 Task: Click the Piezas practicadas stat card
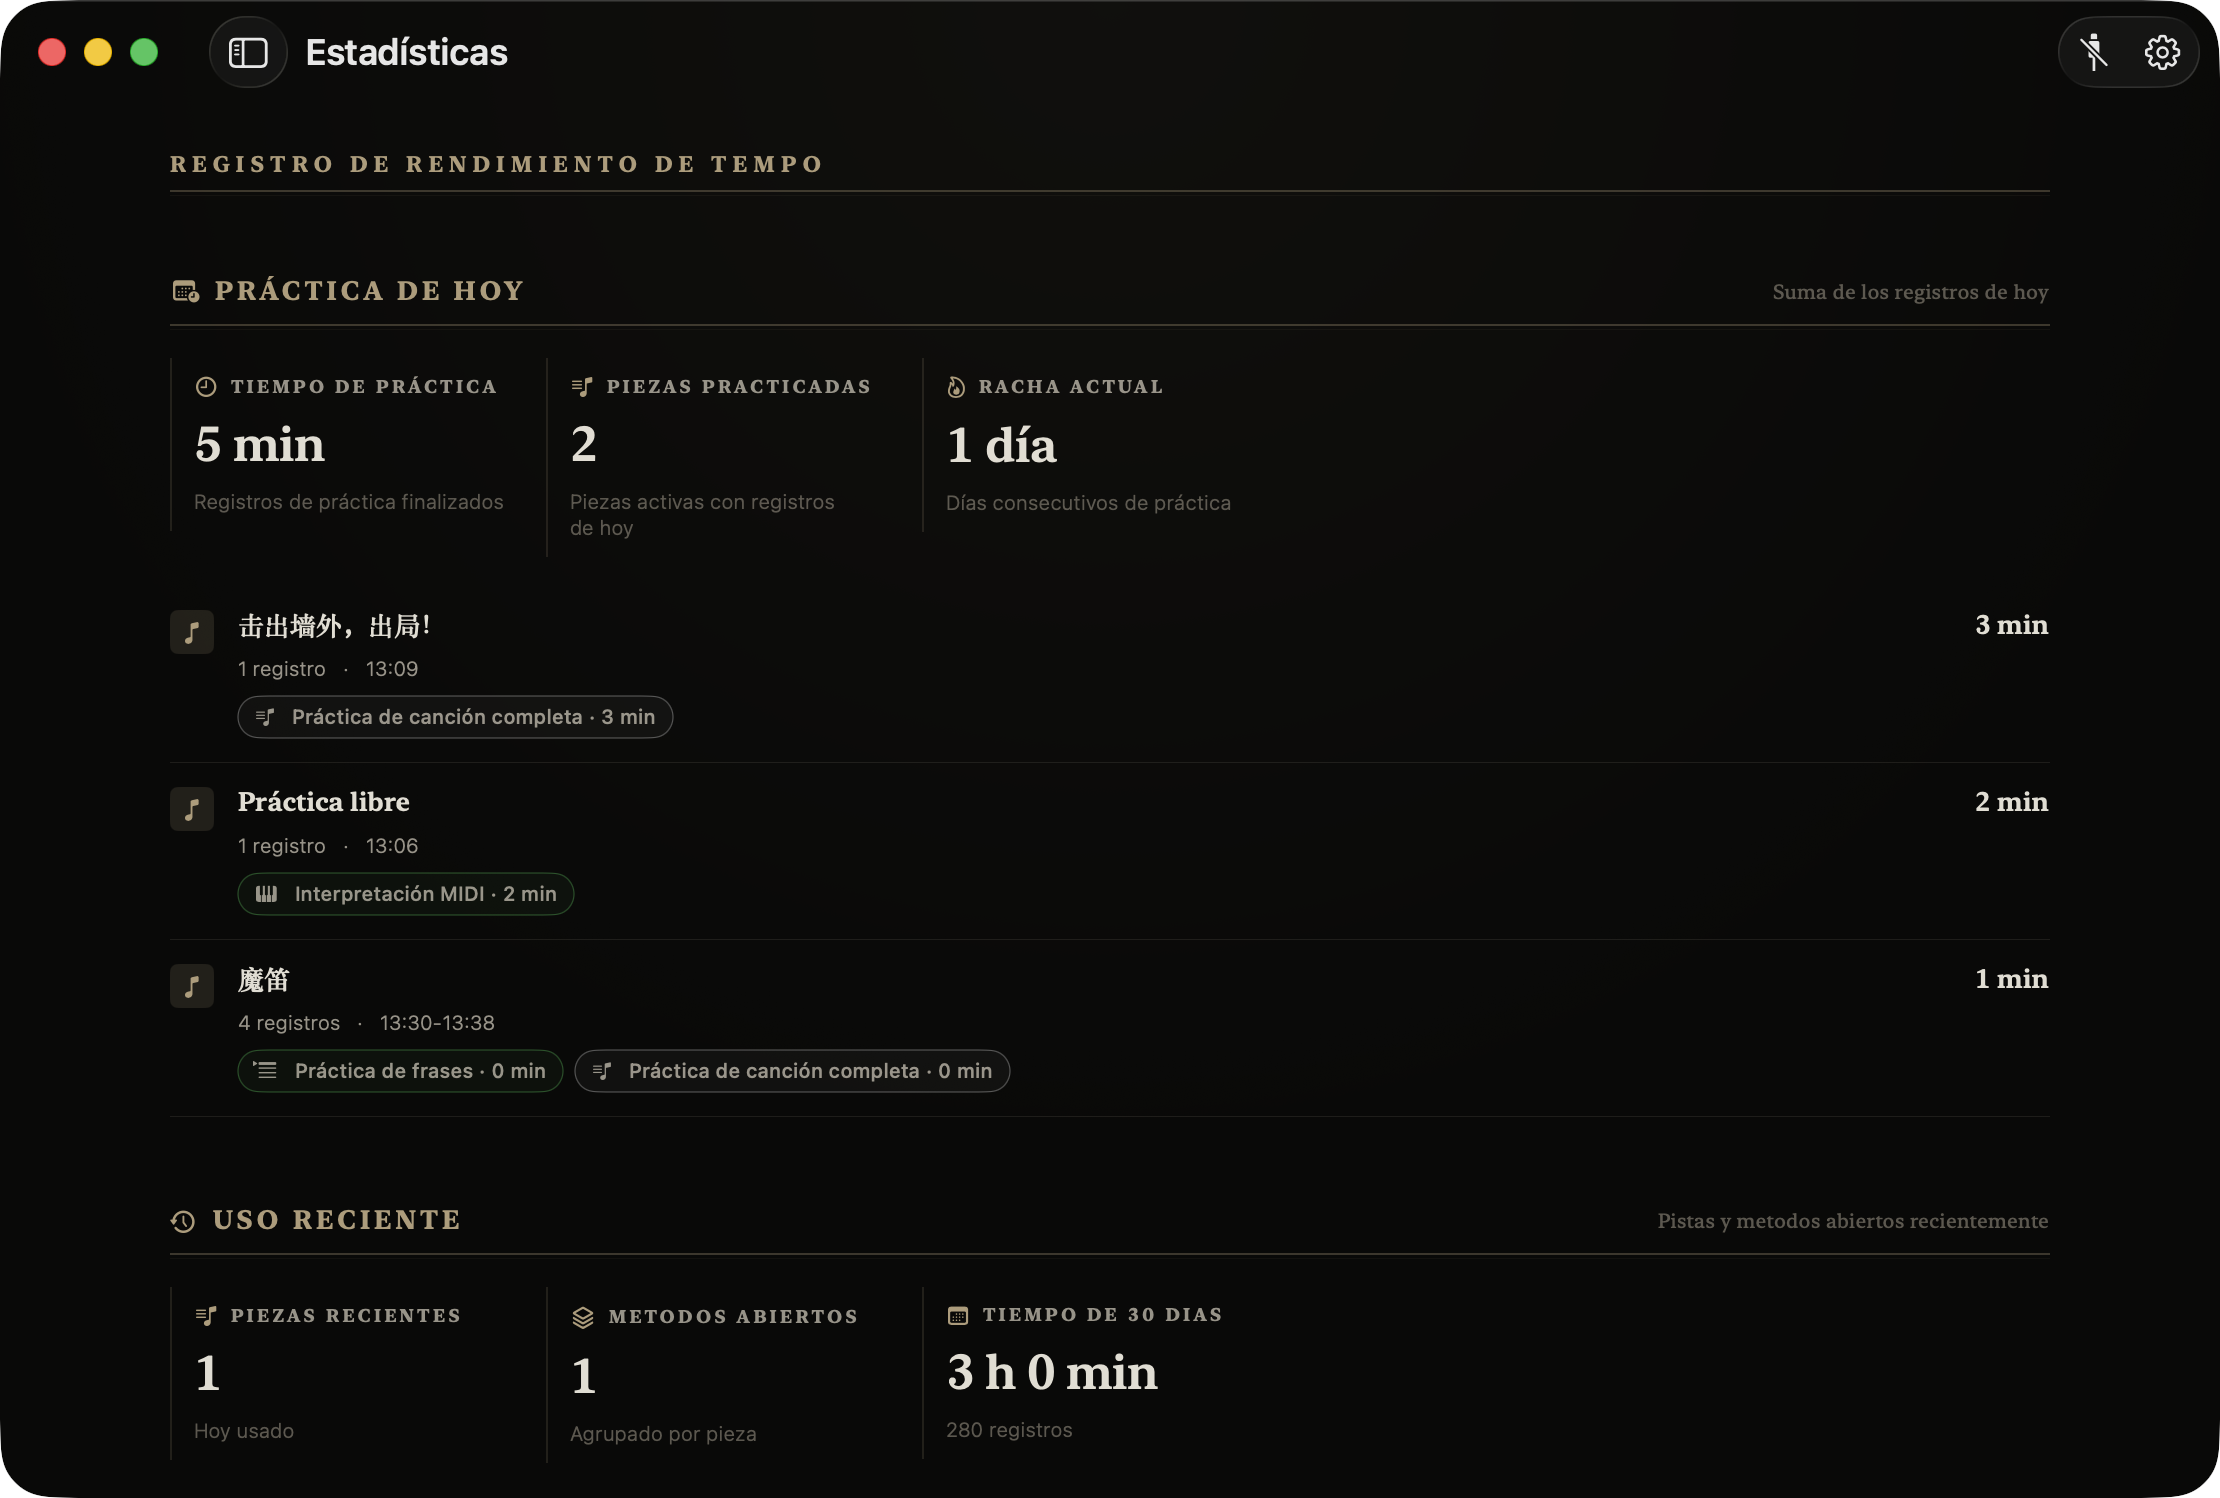[734, 457]
